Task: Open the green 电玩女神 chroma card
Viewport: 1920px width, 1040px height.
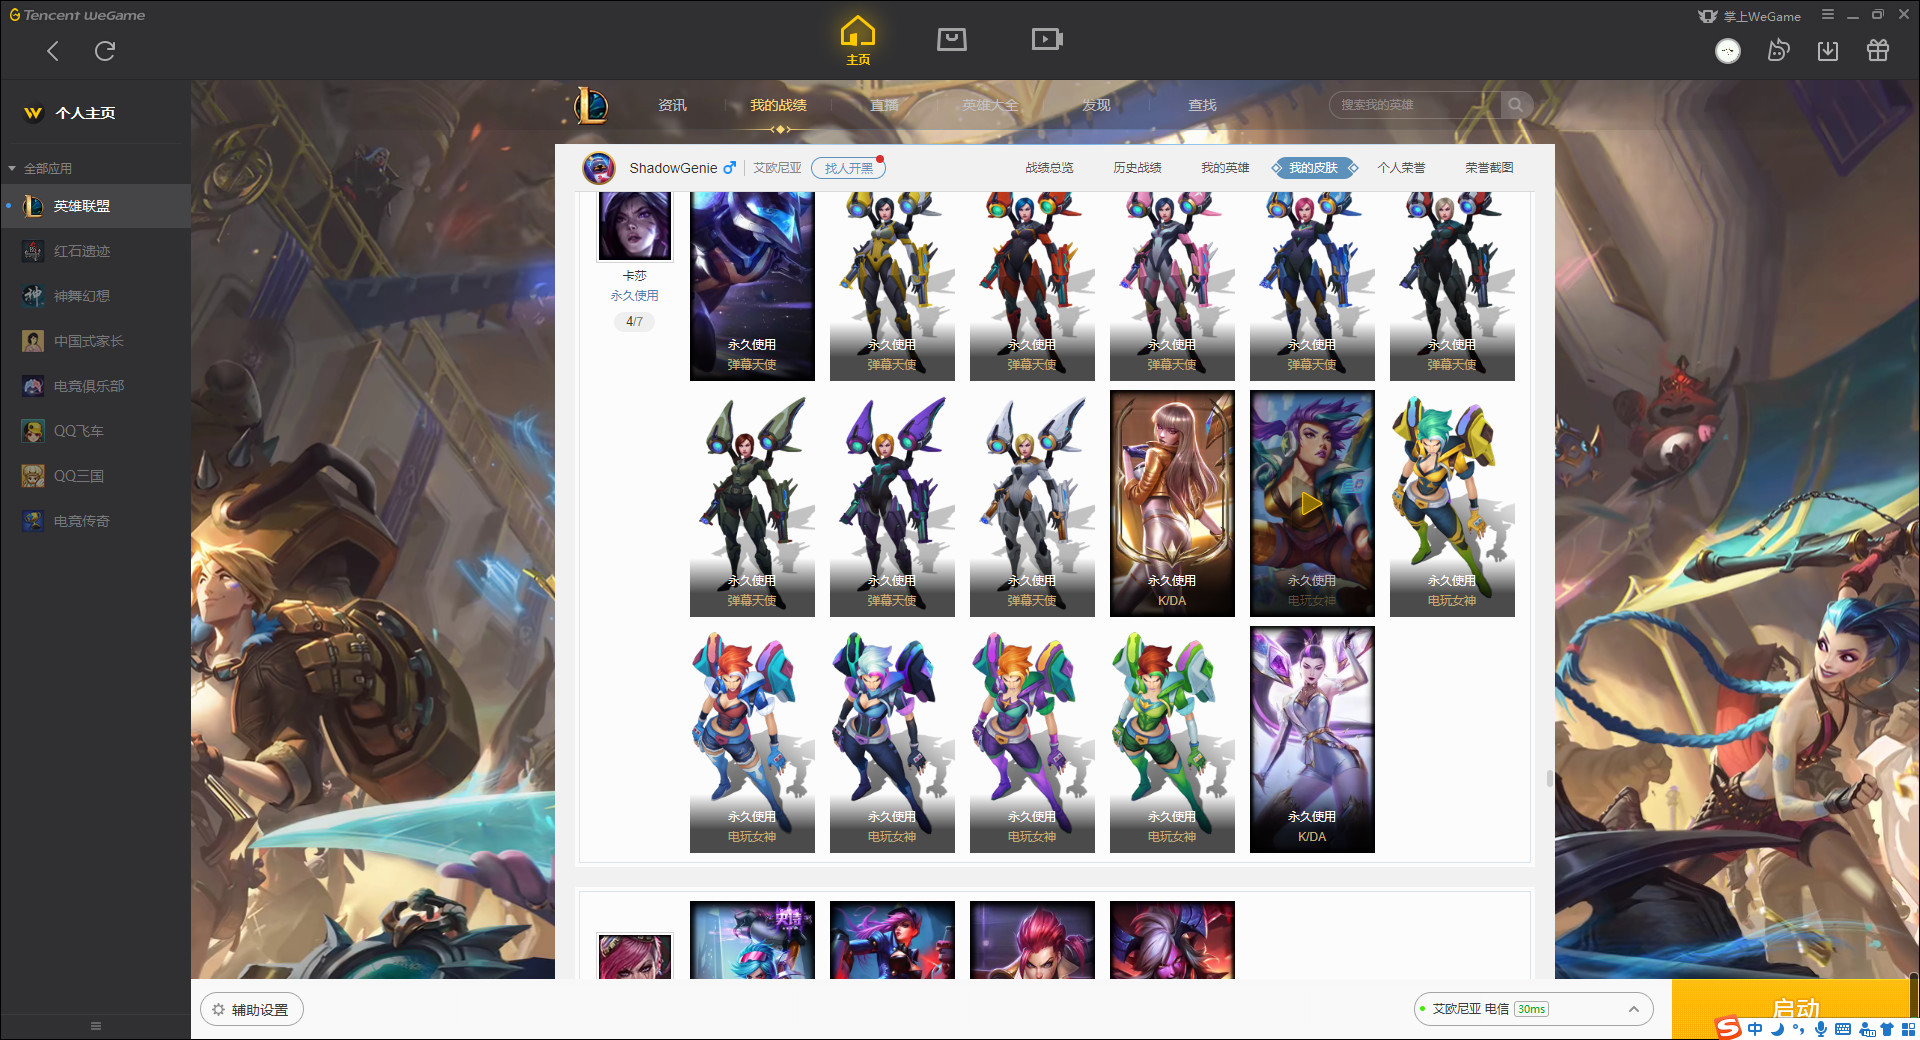Action: click(x=1172, y=739)
